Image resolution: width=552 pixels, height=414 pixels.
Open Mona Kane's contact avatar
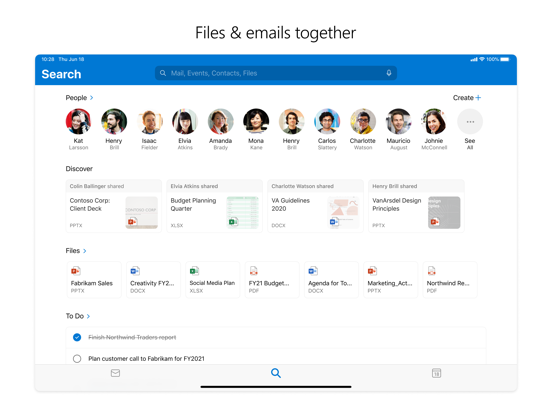256,121
